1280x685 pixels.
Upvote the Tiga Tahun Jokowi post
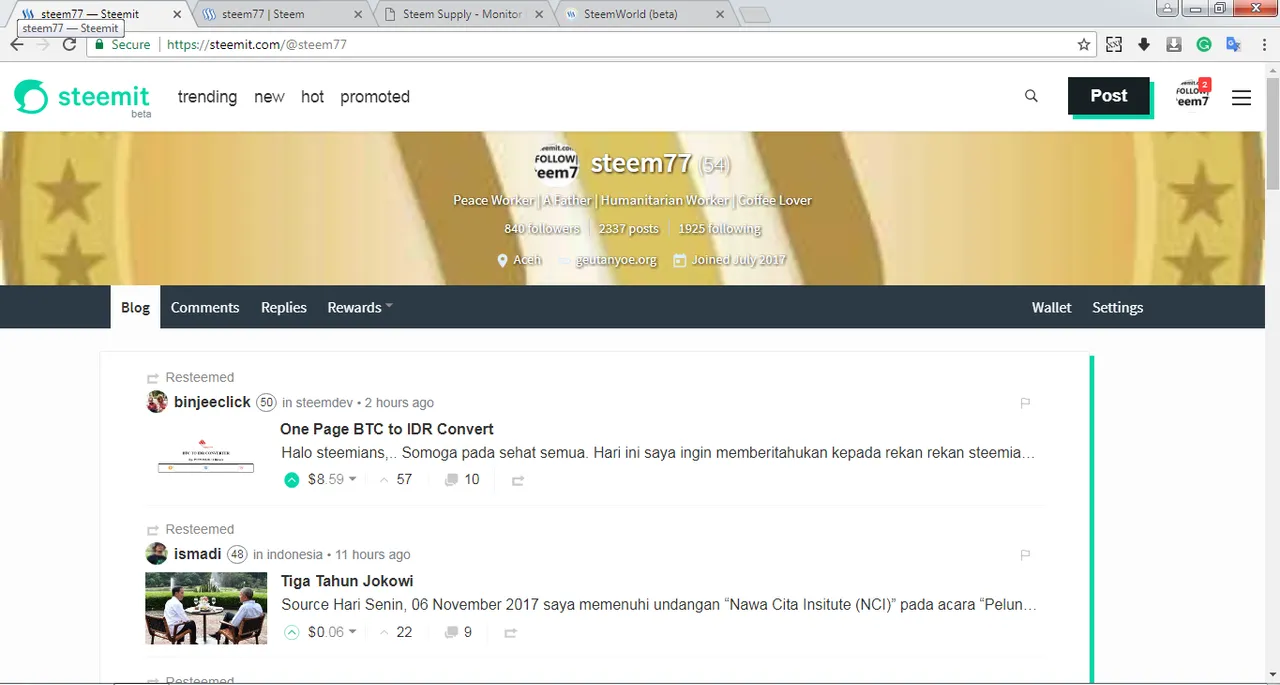[x=292, y=632]
